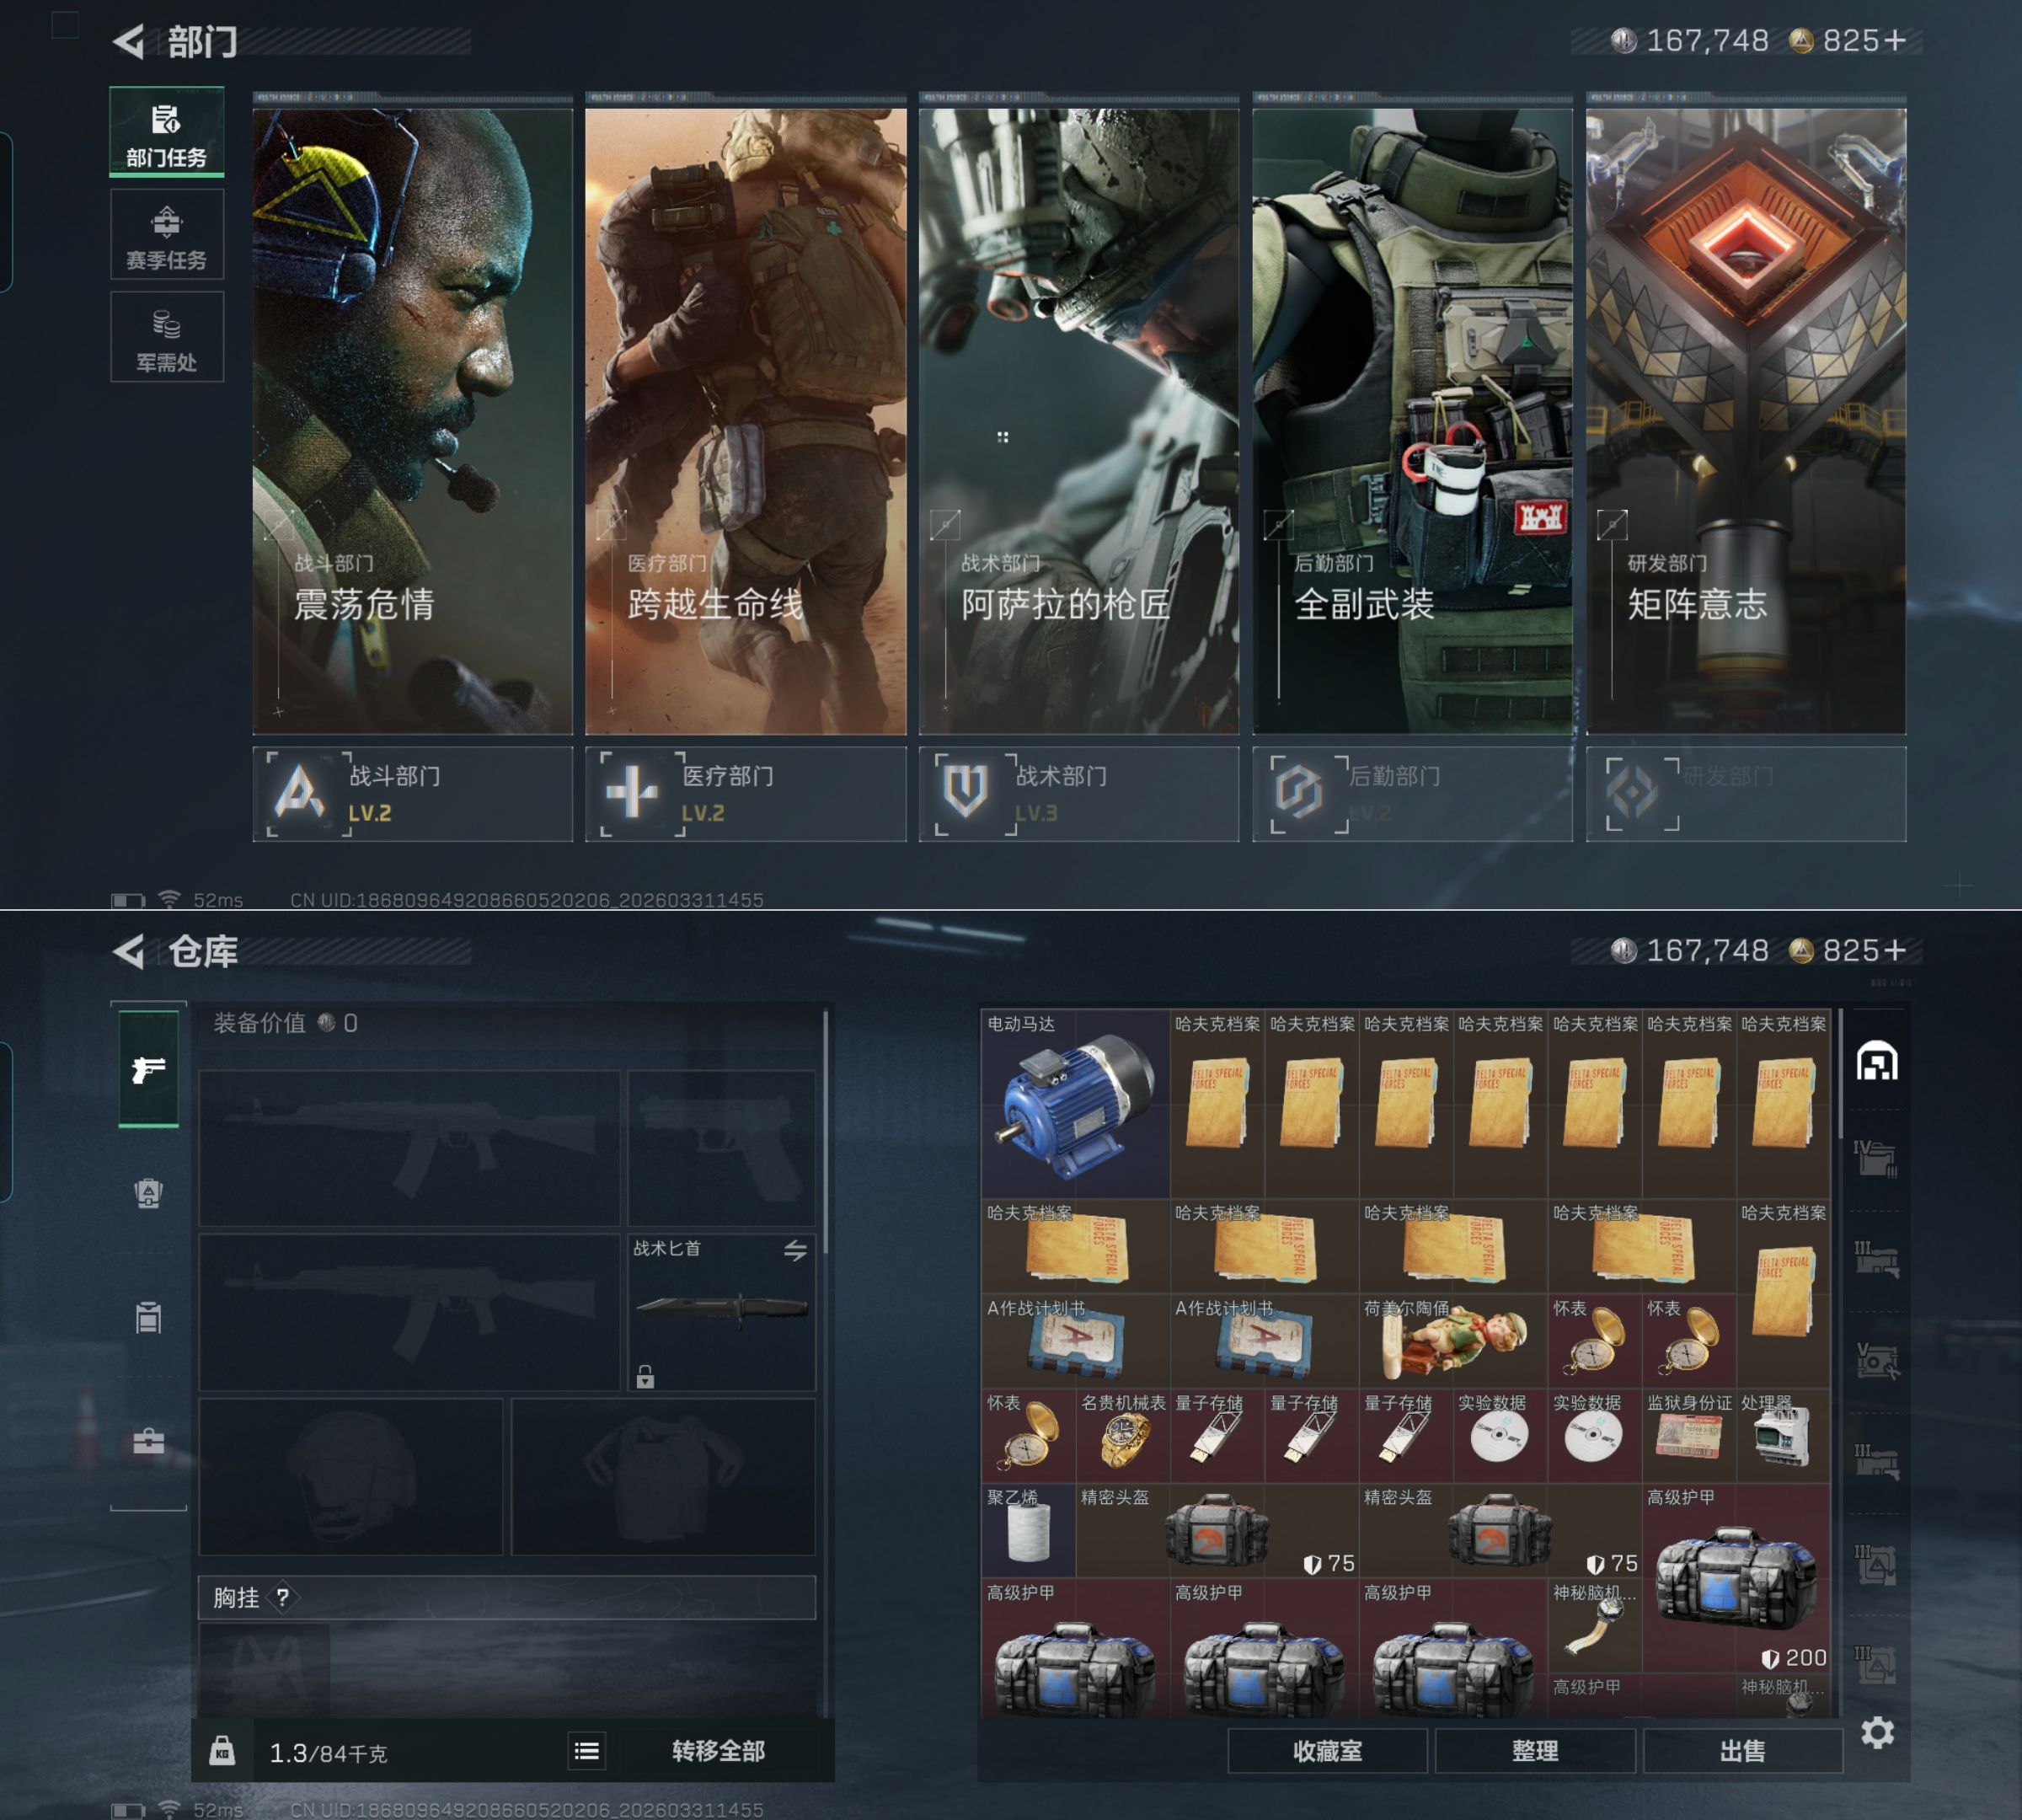Switch to the 赛季任务 tab

pos(166,236)
